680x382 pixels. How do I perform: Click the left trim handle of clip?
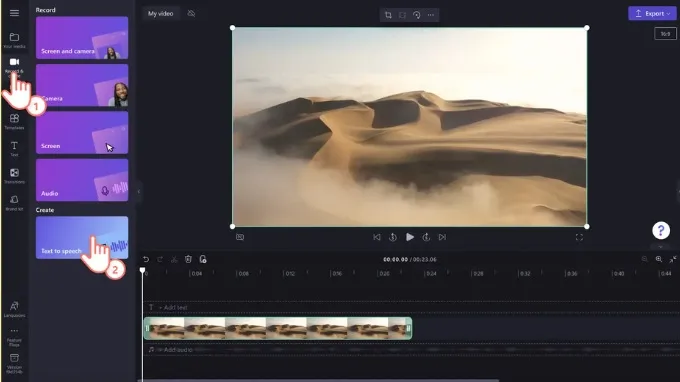point(147,328)
